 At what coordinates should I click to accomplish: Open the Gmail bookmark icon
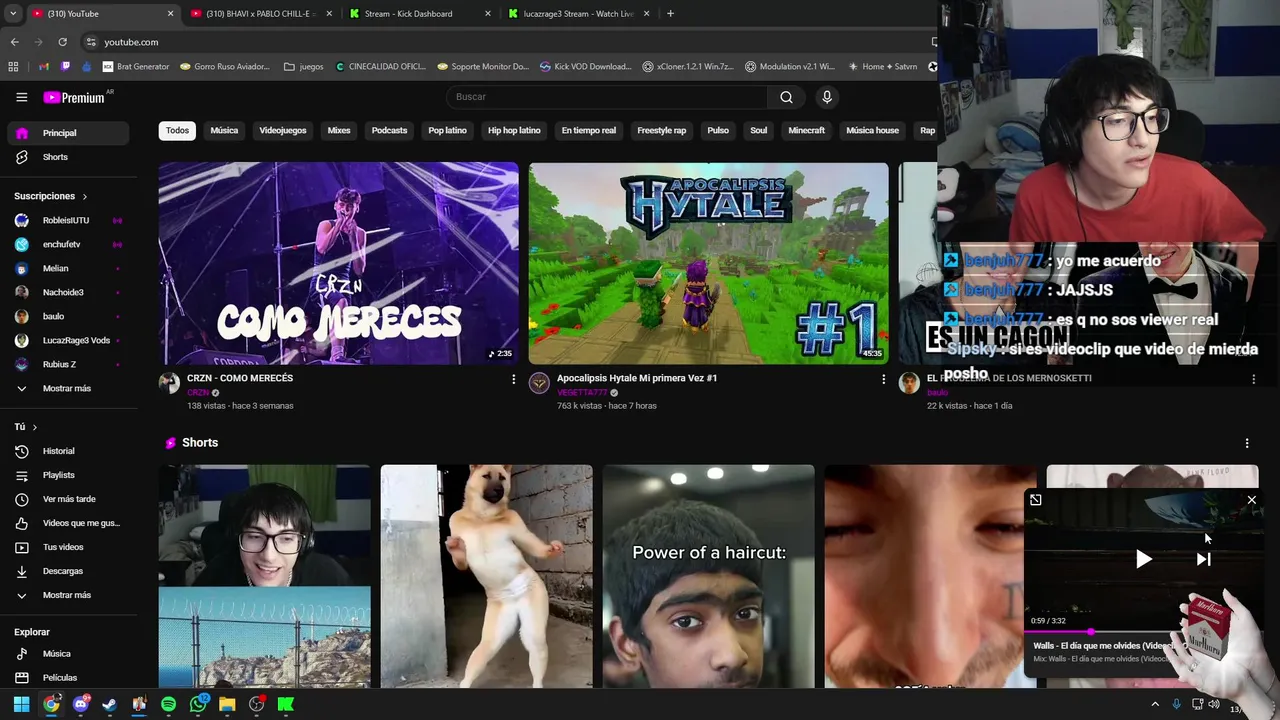(x=43, y=67)
